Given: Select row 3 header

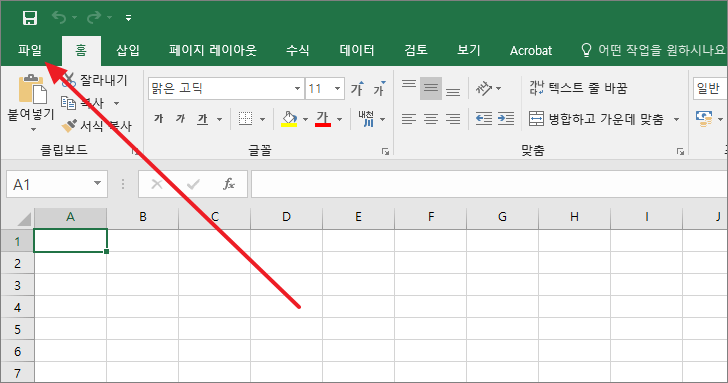Looking at the screenshot, I should [x=18, y=285].
